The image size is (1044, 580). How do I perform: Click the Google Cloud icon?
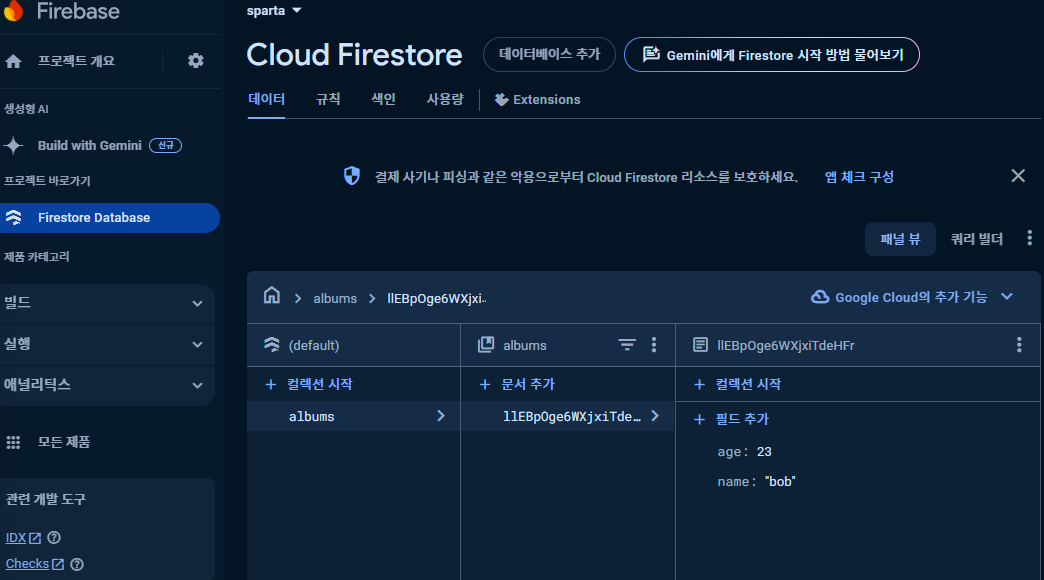pos(820,297)
